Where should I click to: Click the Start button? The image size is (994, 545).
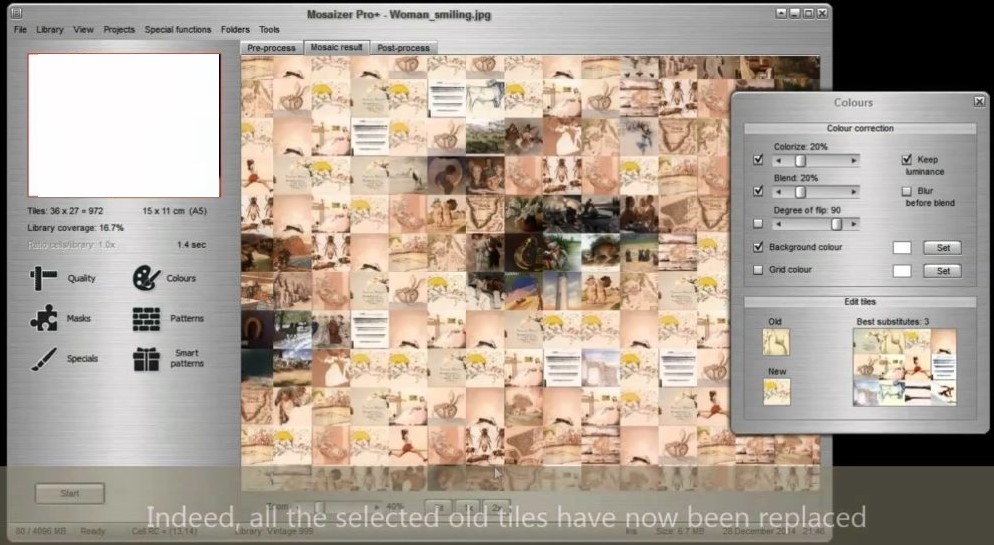(70, 493)
